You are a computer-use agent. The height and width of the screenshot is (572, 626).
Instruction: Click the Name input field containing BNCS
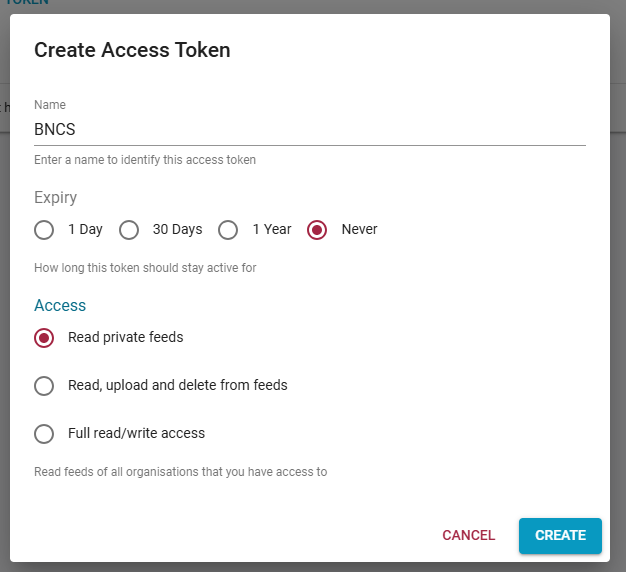coord(309,129)
